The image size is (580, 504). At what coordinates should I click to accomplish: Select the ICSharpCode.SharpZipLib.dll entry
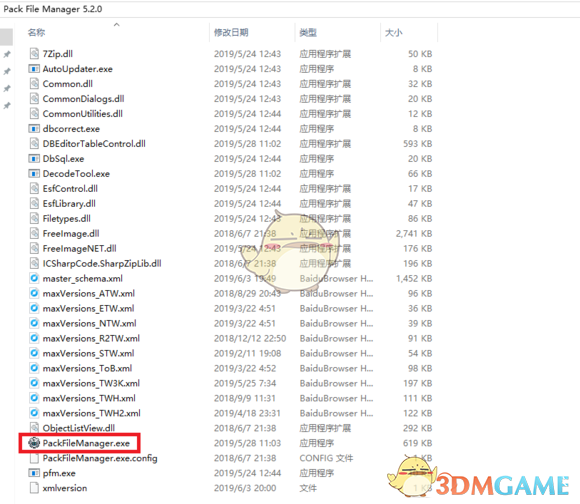click(x=102, y=263)
